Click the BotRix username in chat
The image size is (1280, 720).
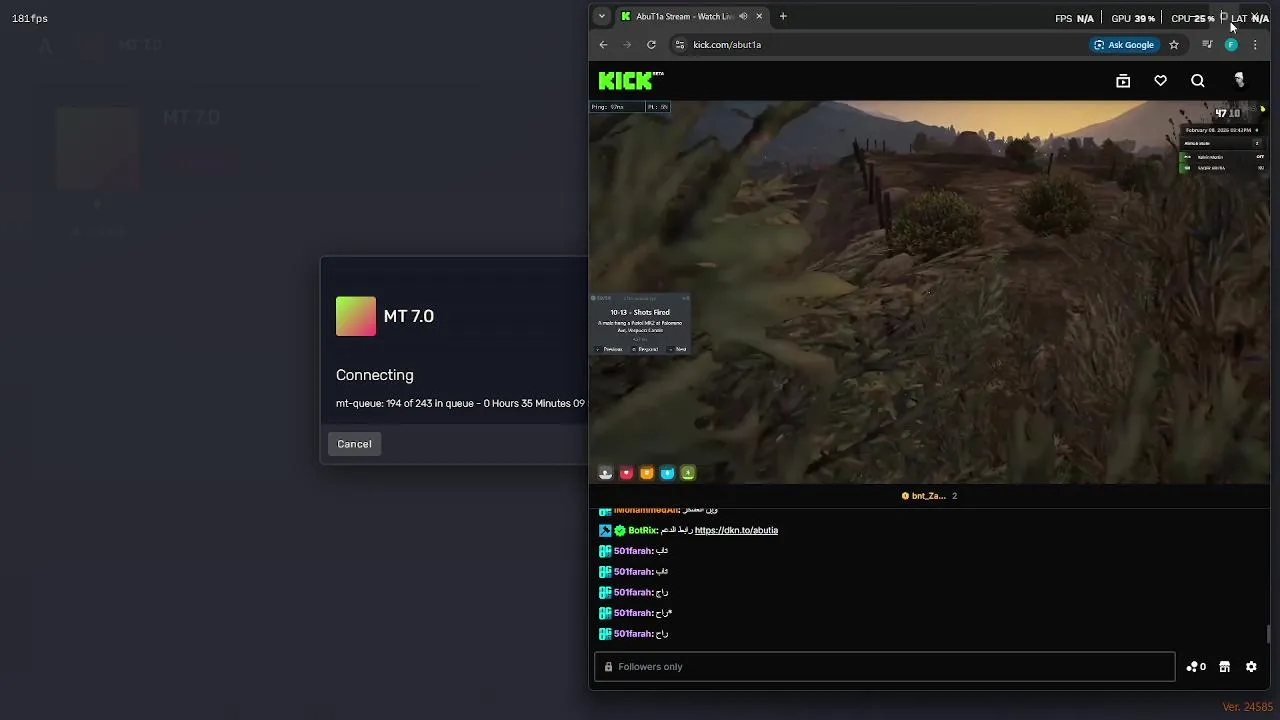pyautogui.click(x=643, y=530)
